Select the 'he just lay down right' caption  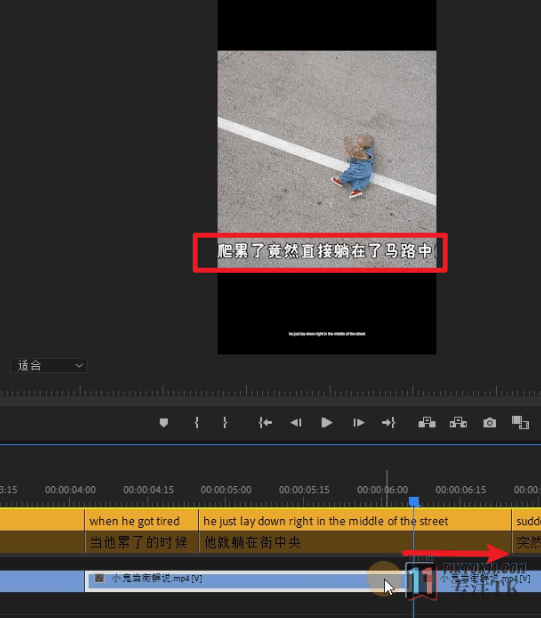(x=355, y=521)
